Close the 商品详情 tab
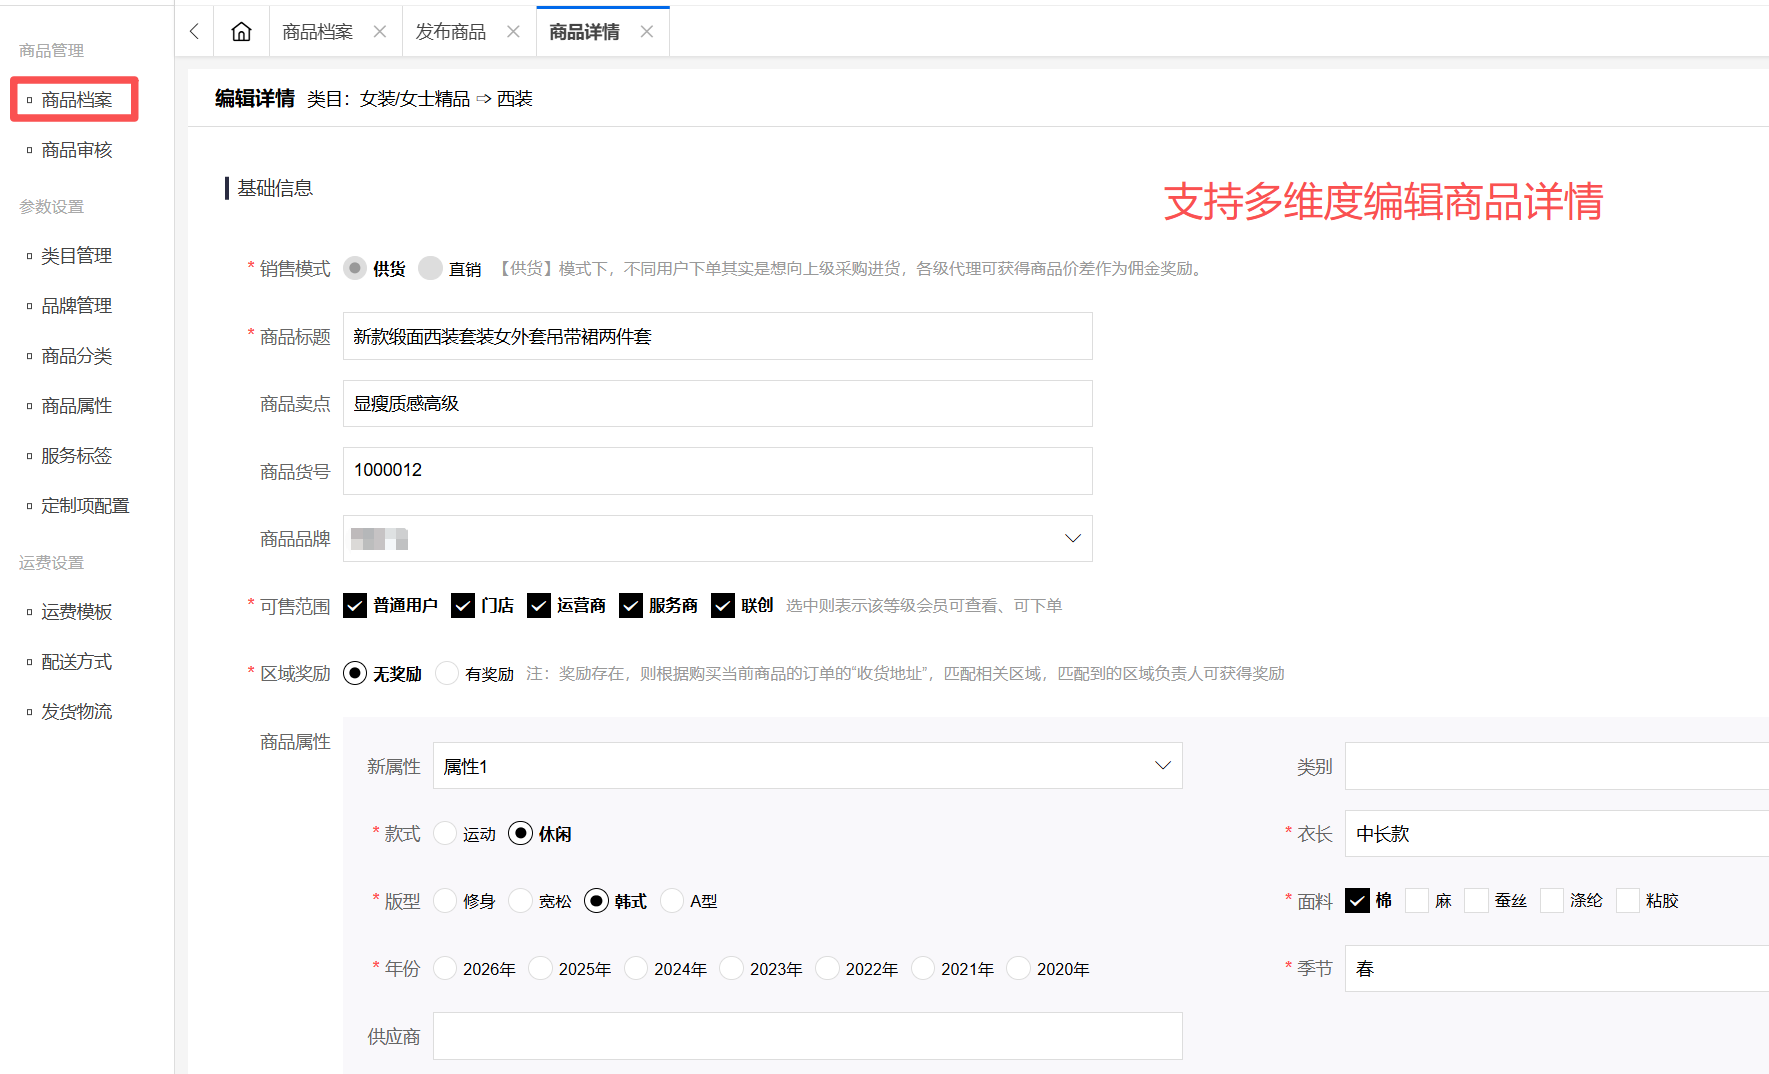The width and height of the screenshot is (1769, 1074). tap(647, 32)
